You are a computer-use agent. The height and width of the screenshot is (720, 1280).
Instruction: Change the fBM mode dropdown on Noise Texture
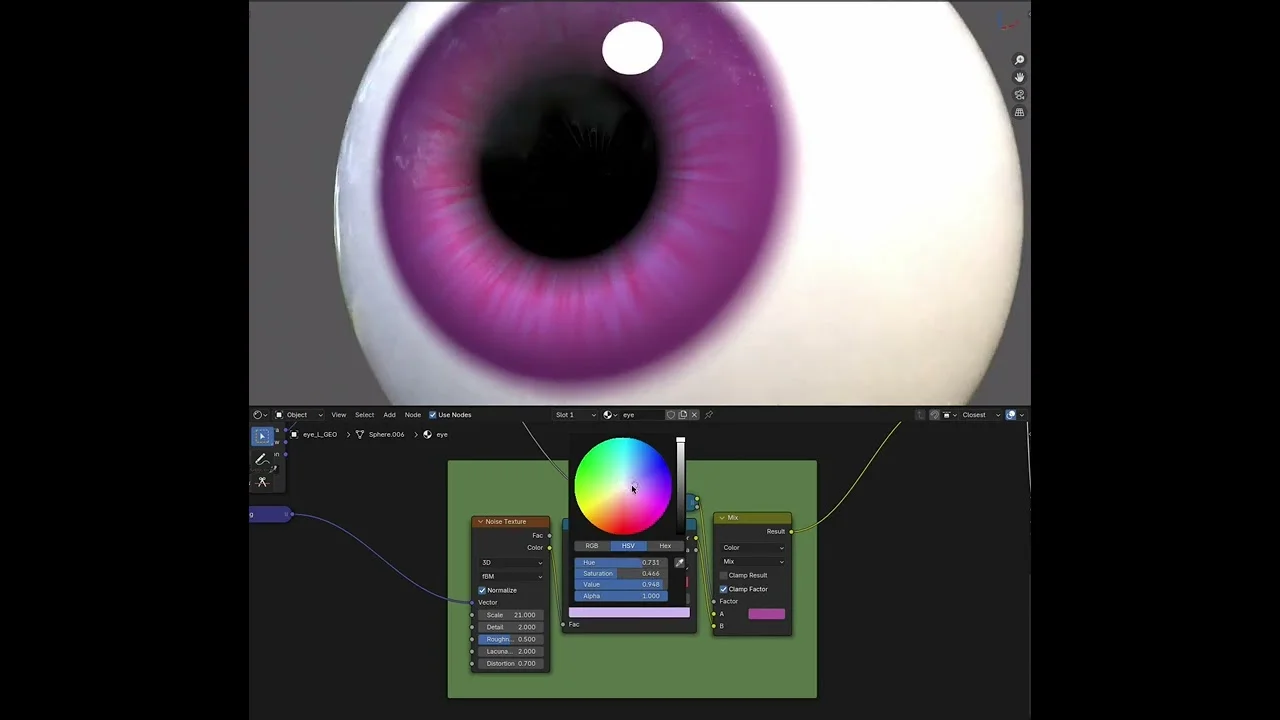pos(510,576)
